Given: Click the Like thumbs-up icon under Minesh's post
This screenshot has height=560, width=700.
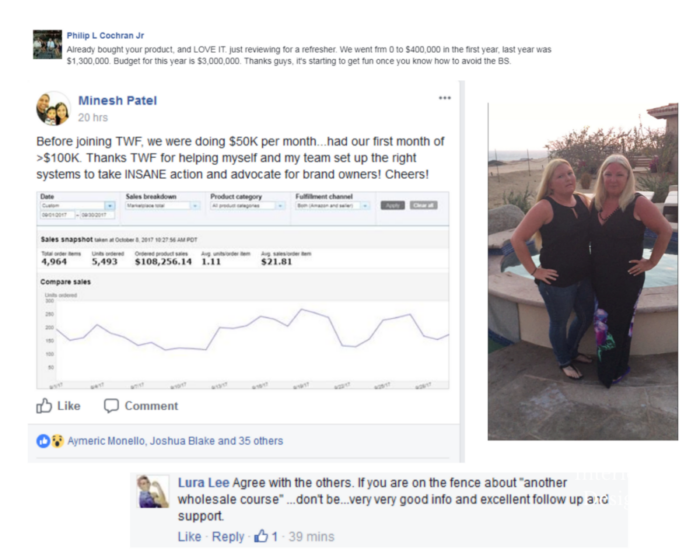Looking at the screenshot, I should (x=44, y=406).
